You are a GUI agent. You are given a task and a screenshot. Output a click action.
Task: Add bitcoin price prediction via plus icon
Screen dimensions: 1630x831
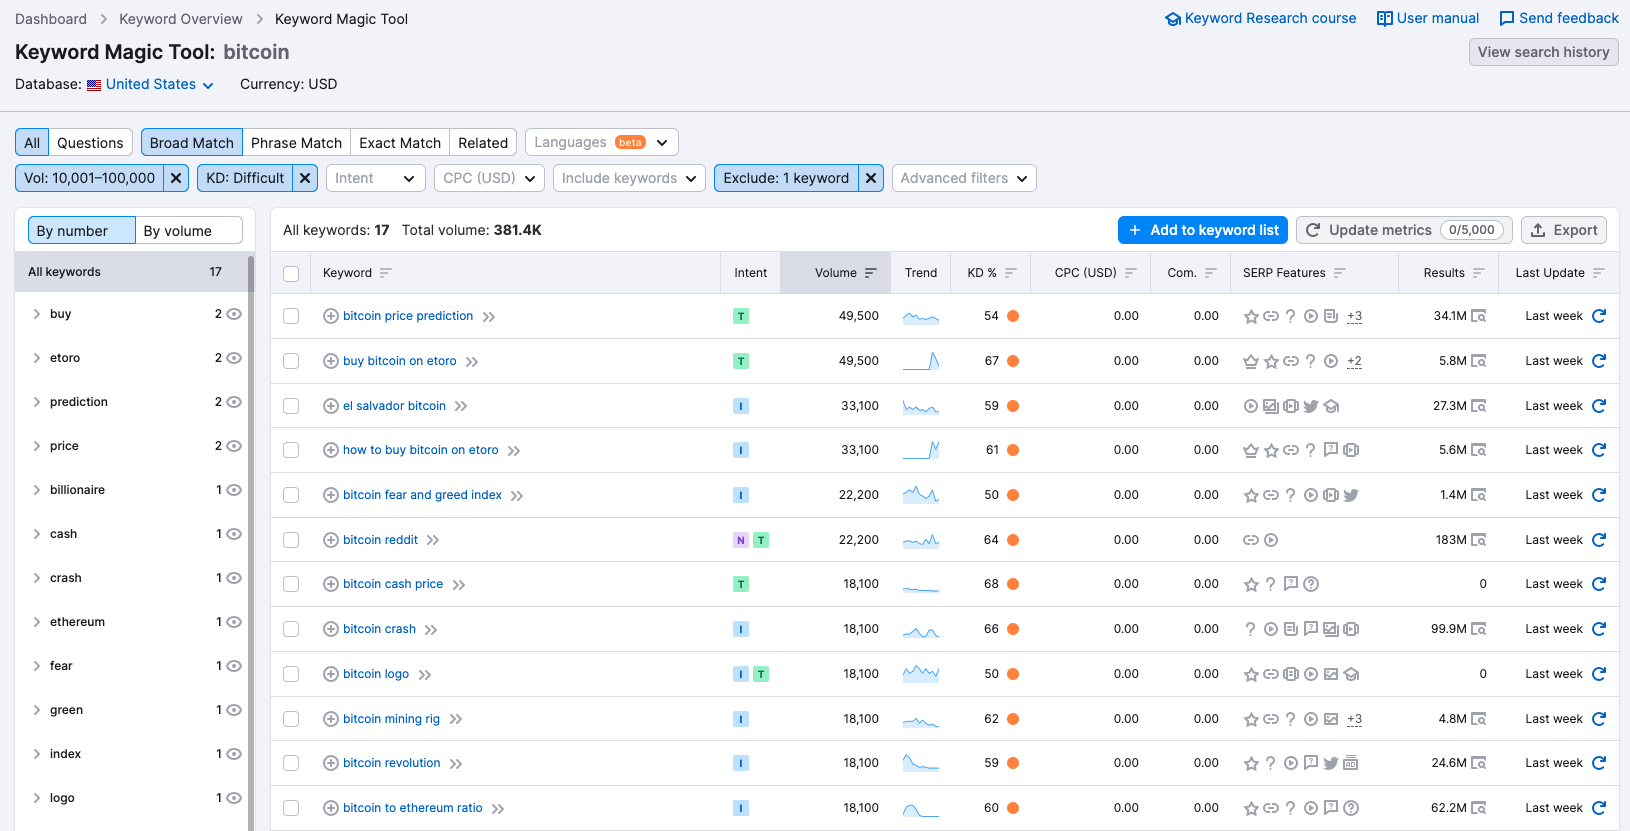331,316
